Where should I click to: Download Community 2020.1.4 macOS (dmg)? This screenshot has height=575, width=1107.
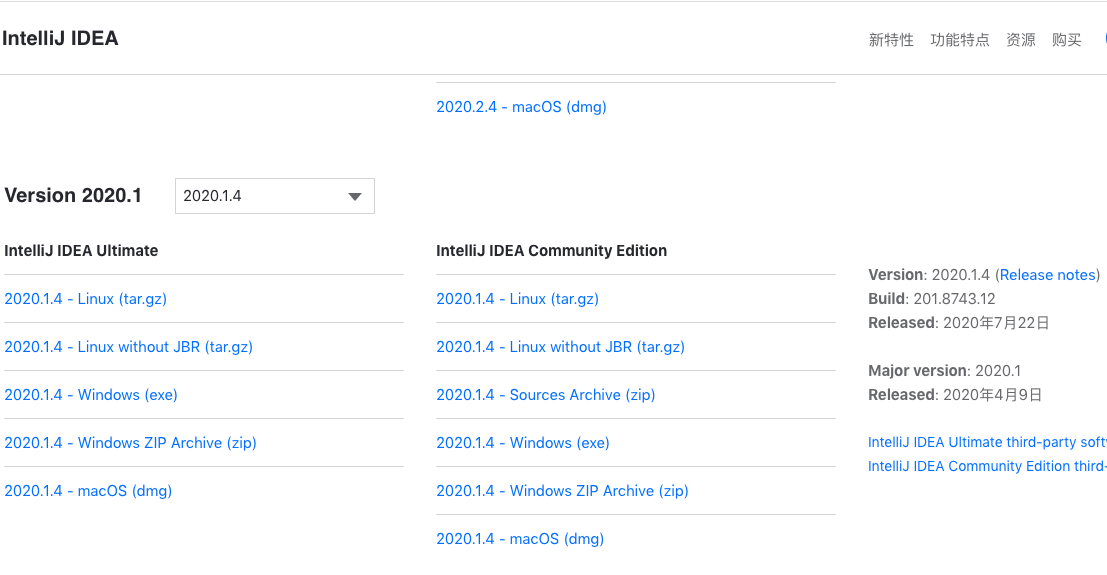point(520,539)
